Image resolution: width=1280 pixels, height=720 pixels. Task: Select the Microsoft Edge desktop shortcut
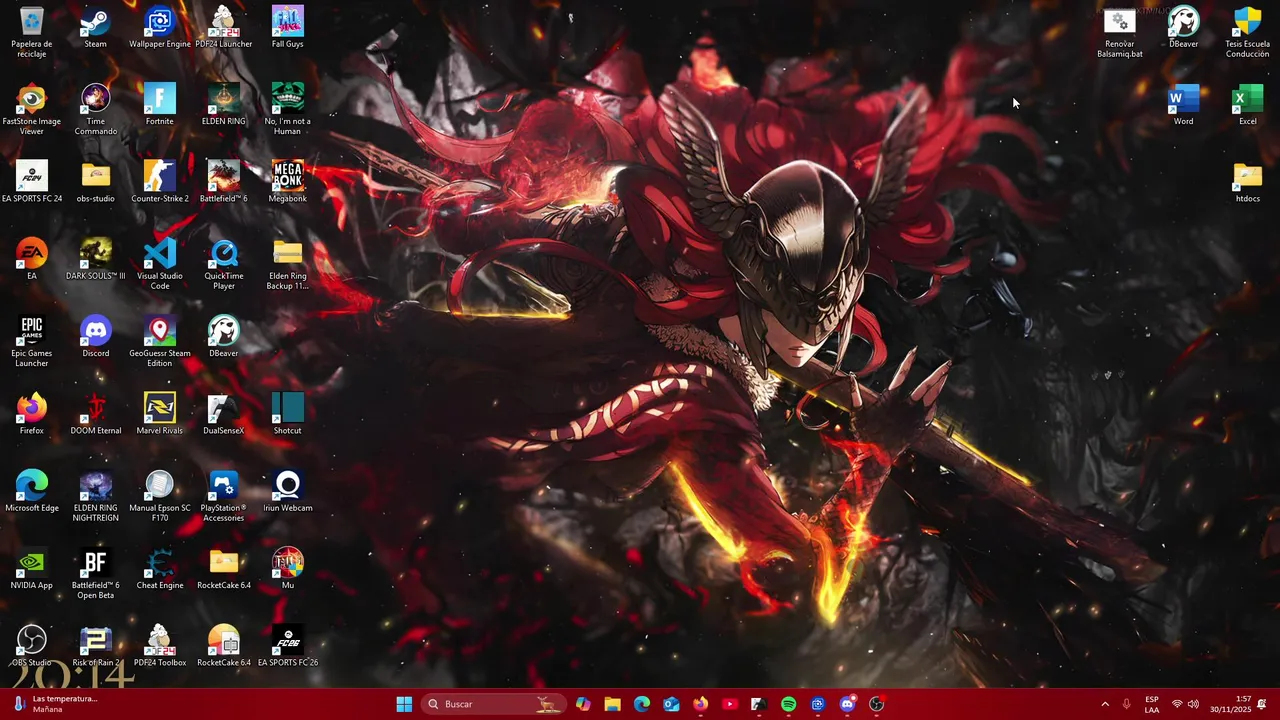click(x=31, y=490)
